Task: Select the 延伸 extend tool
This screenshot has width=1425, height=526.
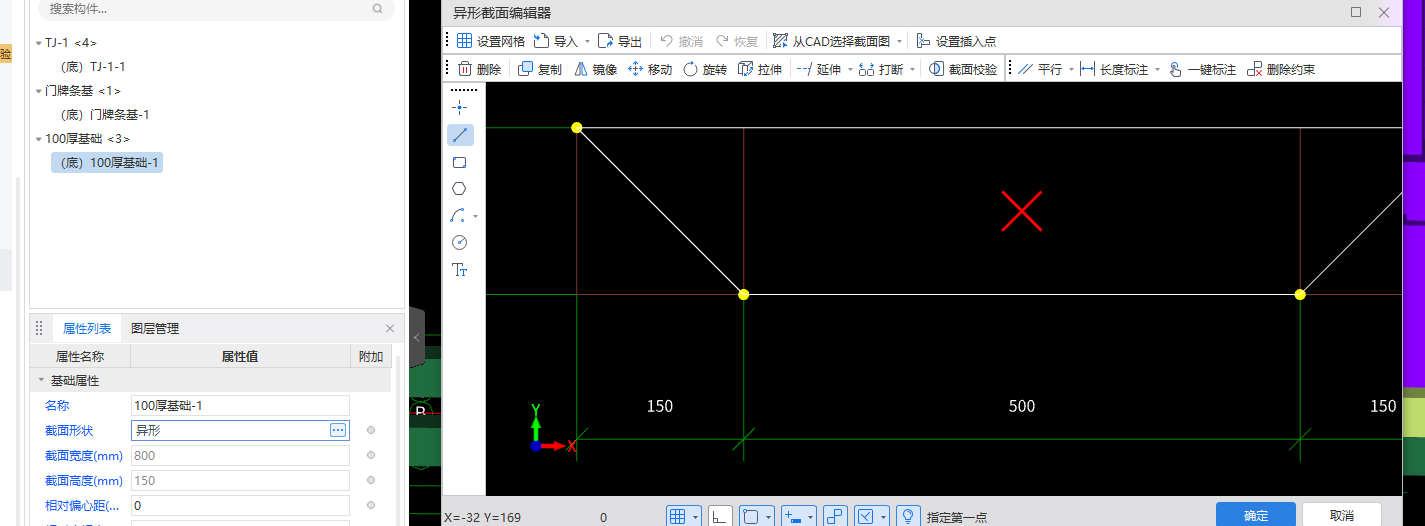Action: [819, 69]
